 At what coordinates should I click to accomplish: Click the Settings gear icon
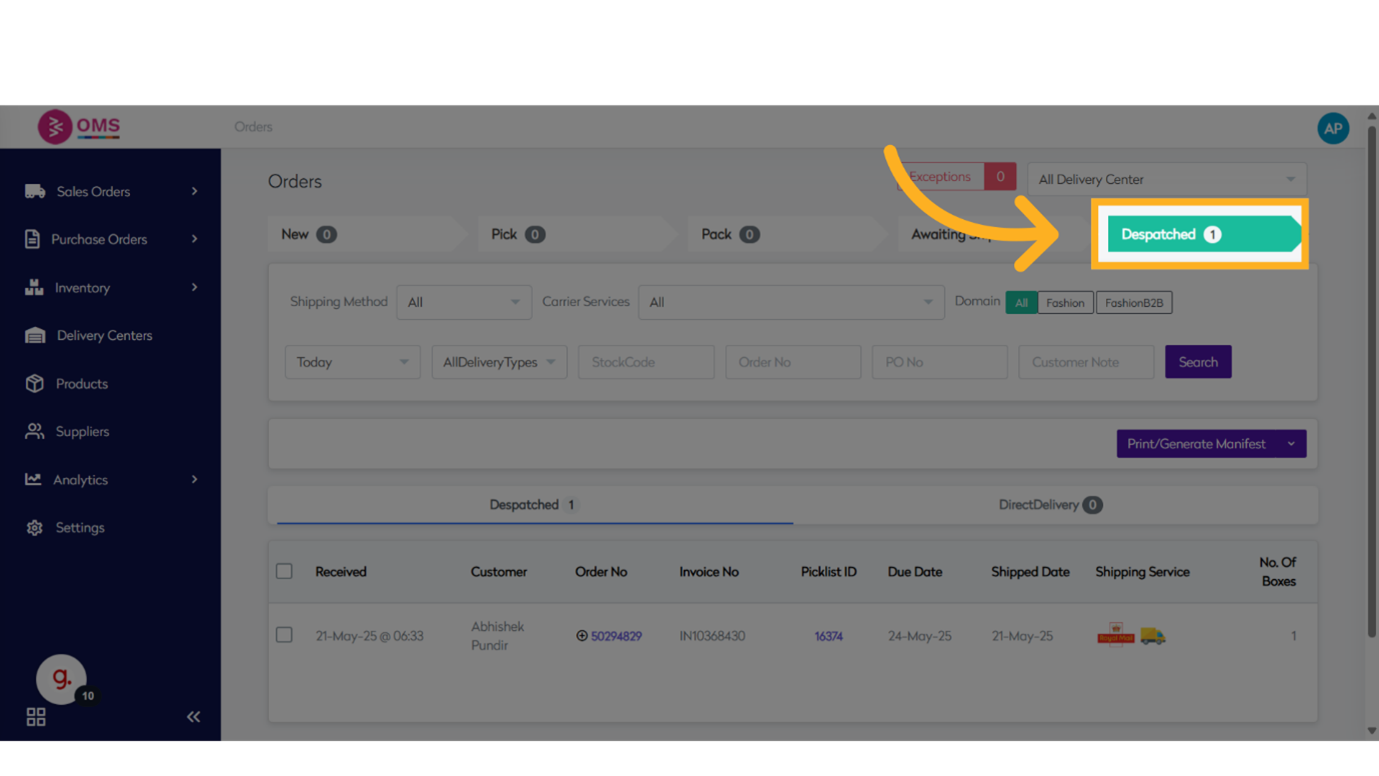[35, 527]
